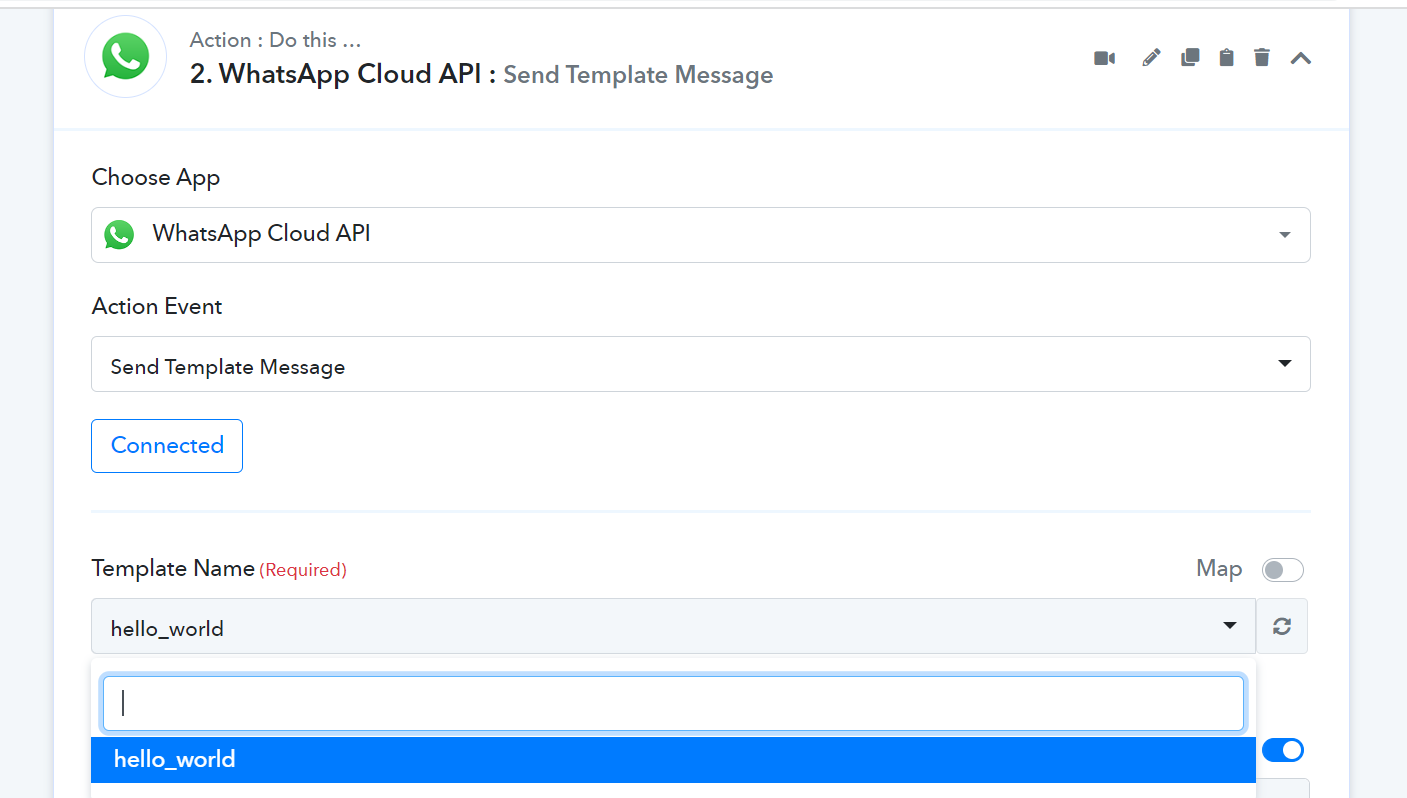Image resolution: width=1407 pixels, height=798 pixels.
Task: Open the Choose App dropdown
Action: click(700, 235)
